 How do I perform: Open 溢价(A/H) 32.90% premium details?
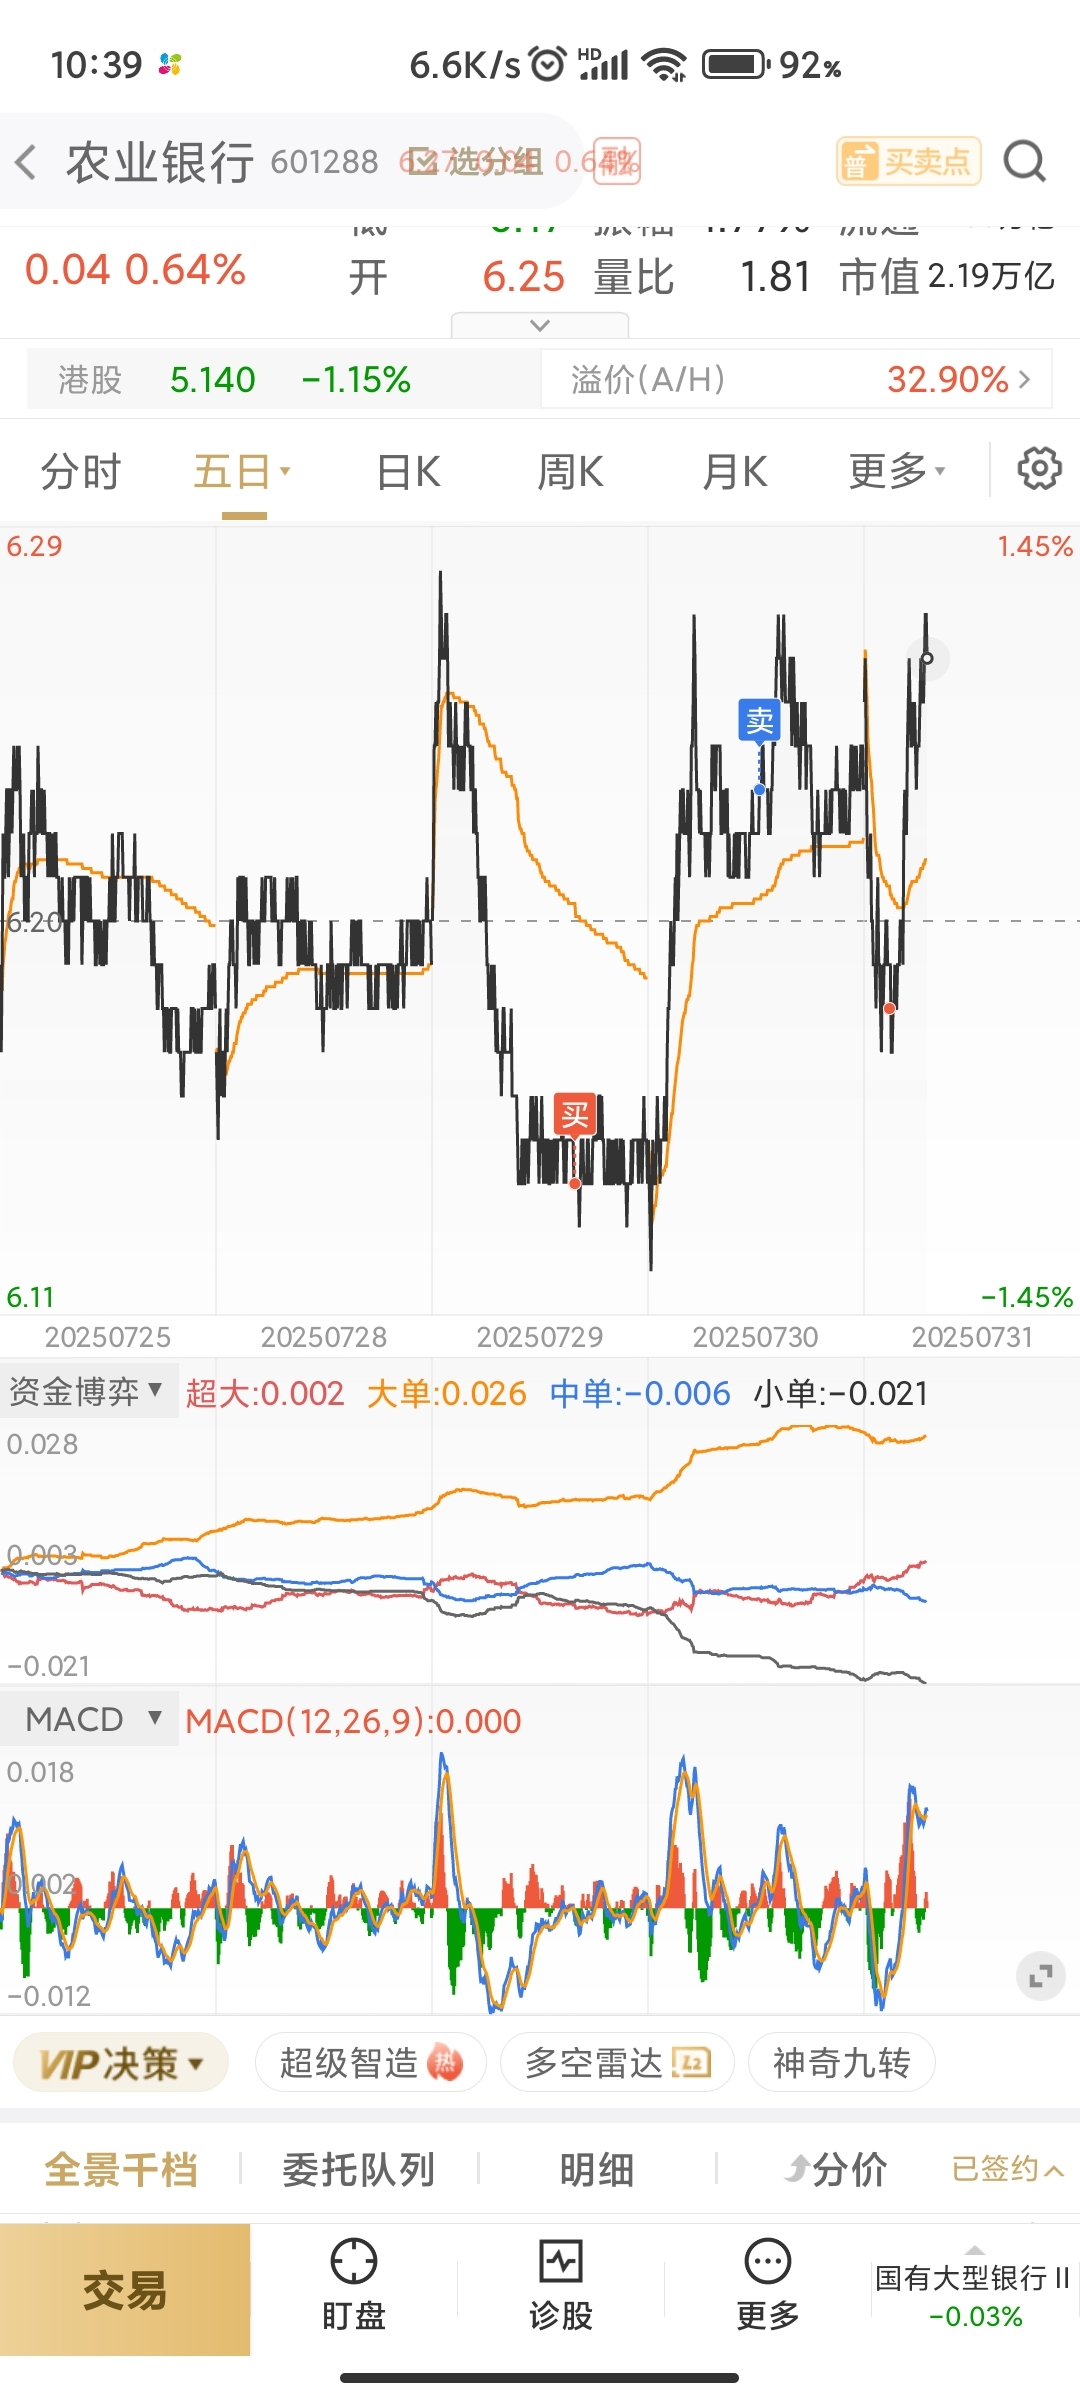[796, 380]
